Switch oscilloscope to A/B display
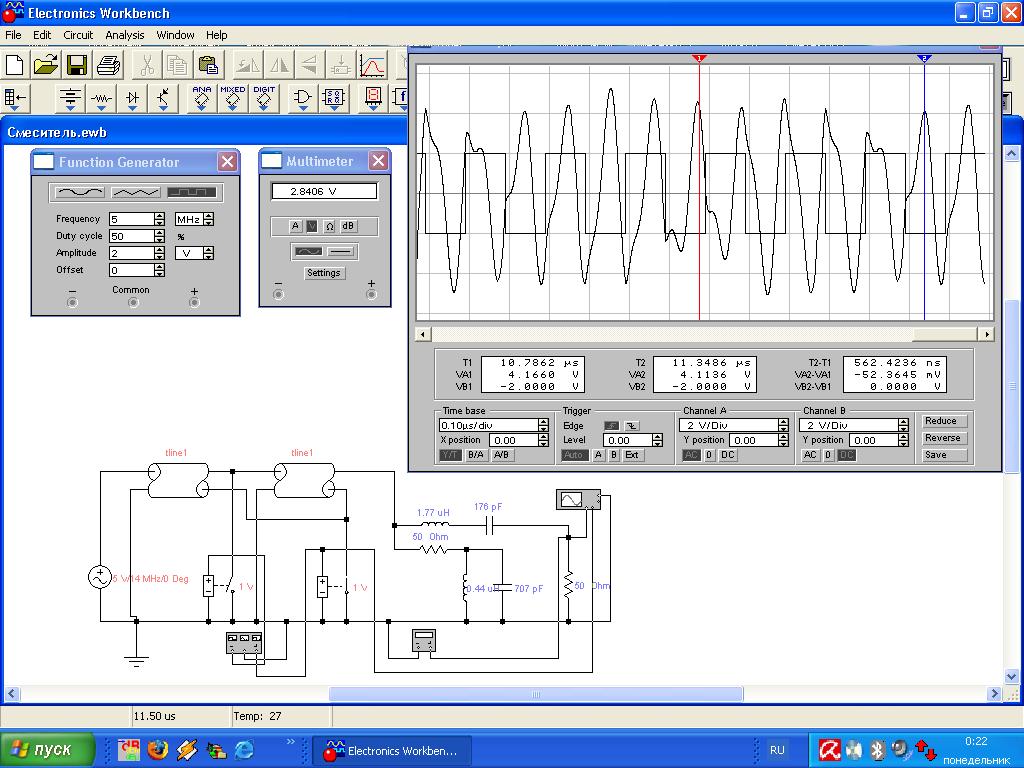The height and width of the screenshot is (768, 1024). point(501,455)
